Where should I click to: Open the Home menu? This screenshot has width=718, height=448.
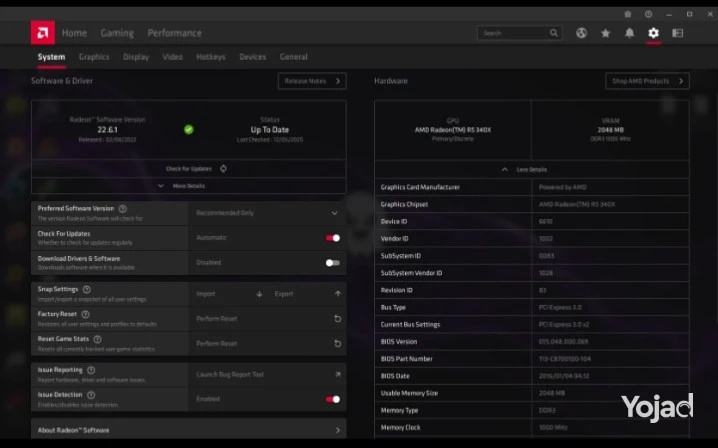(74, 33)
